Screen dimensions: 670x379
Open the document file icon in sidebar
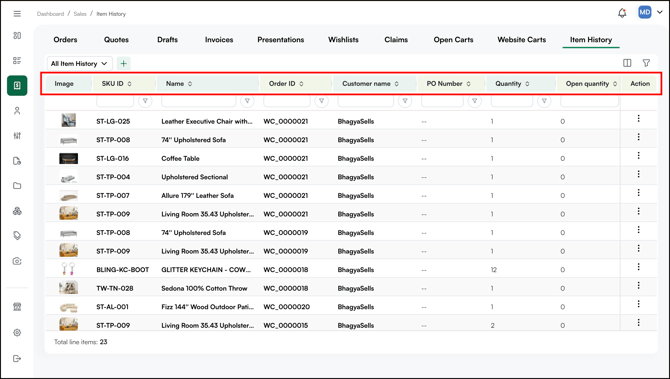point(17,161)
